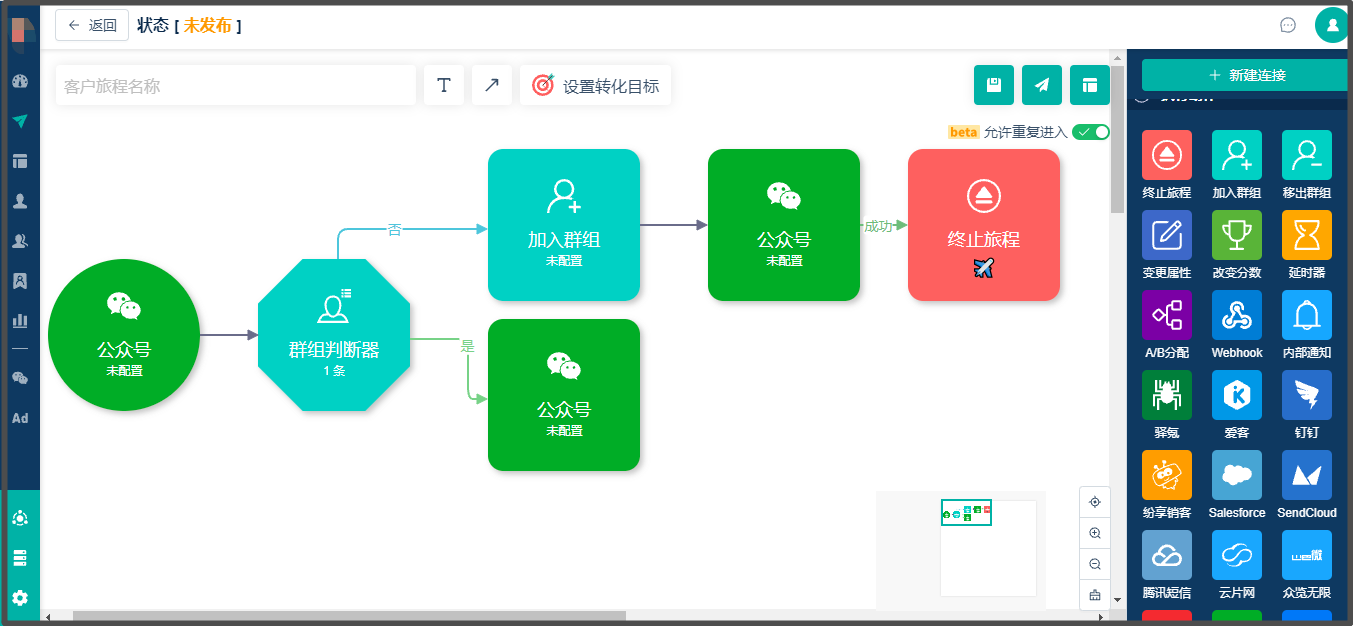Viewport: 1353px width, 626px height.
Task: Focus the 客户旅程名称 name field
Action: click(235, 85)
